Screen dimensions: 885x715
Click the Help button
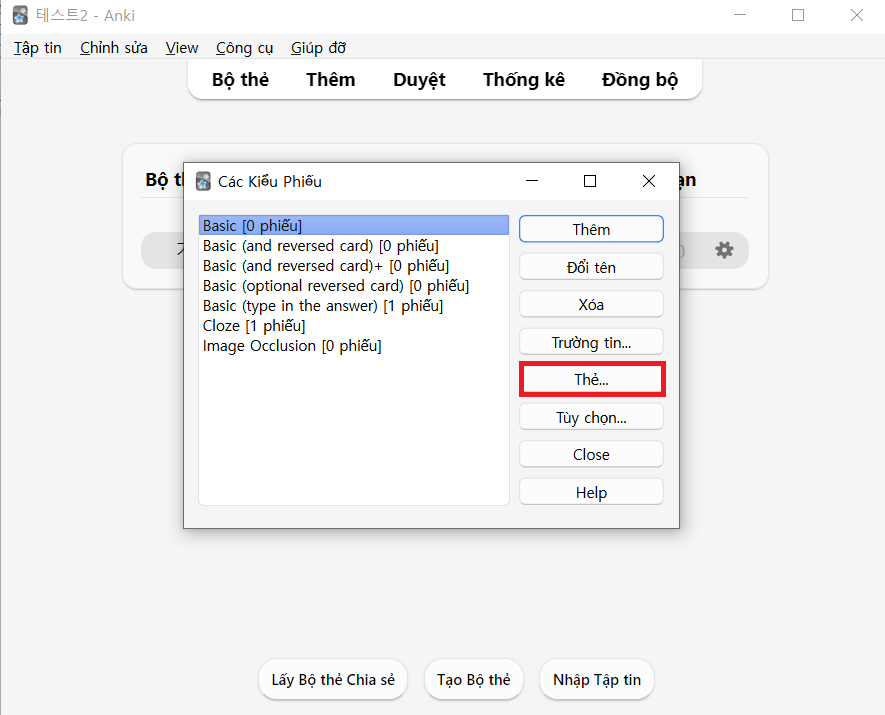click(591, 492)
